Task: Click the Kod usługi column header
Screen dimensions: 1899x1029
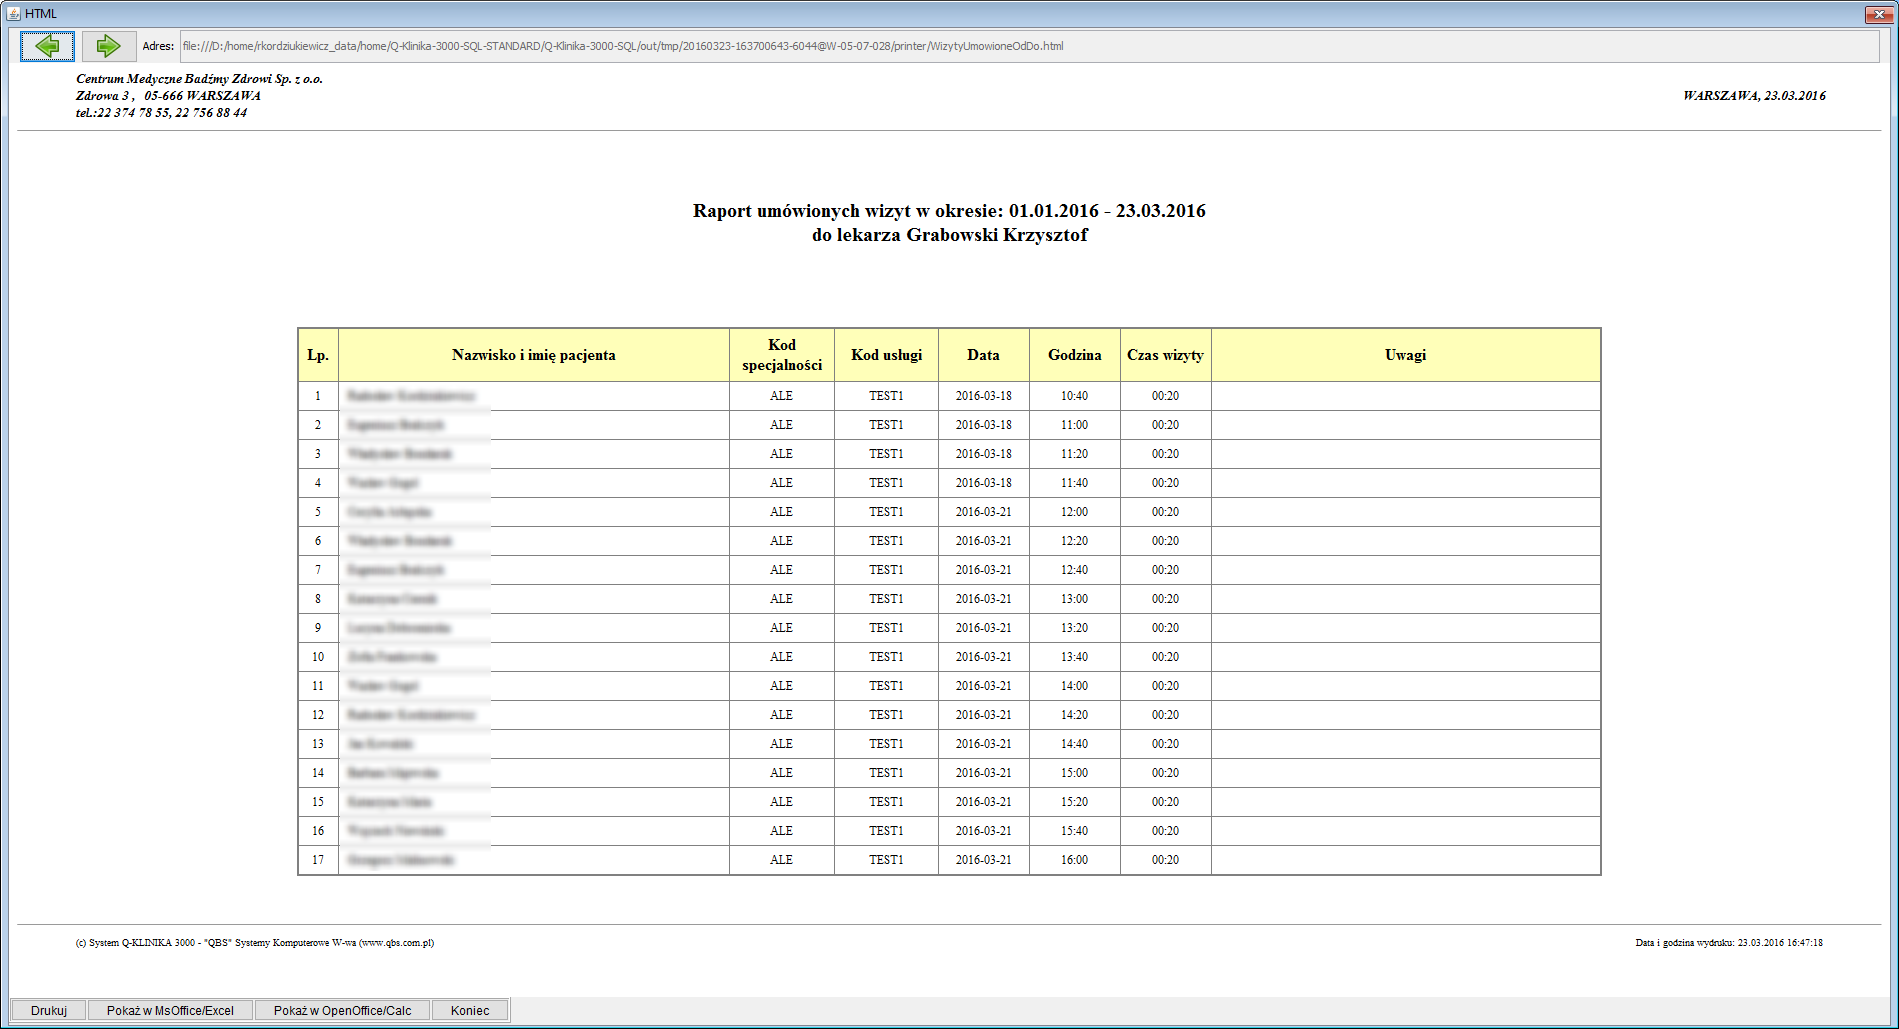Action: (886, 355)
